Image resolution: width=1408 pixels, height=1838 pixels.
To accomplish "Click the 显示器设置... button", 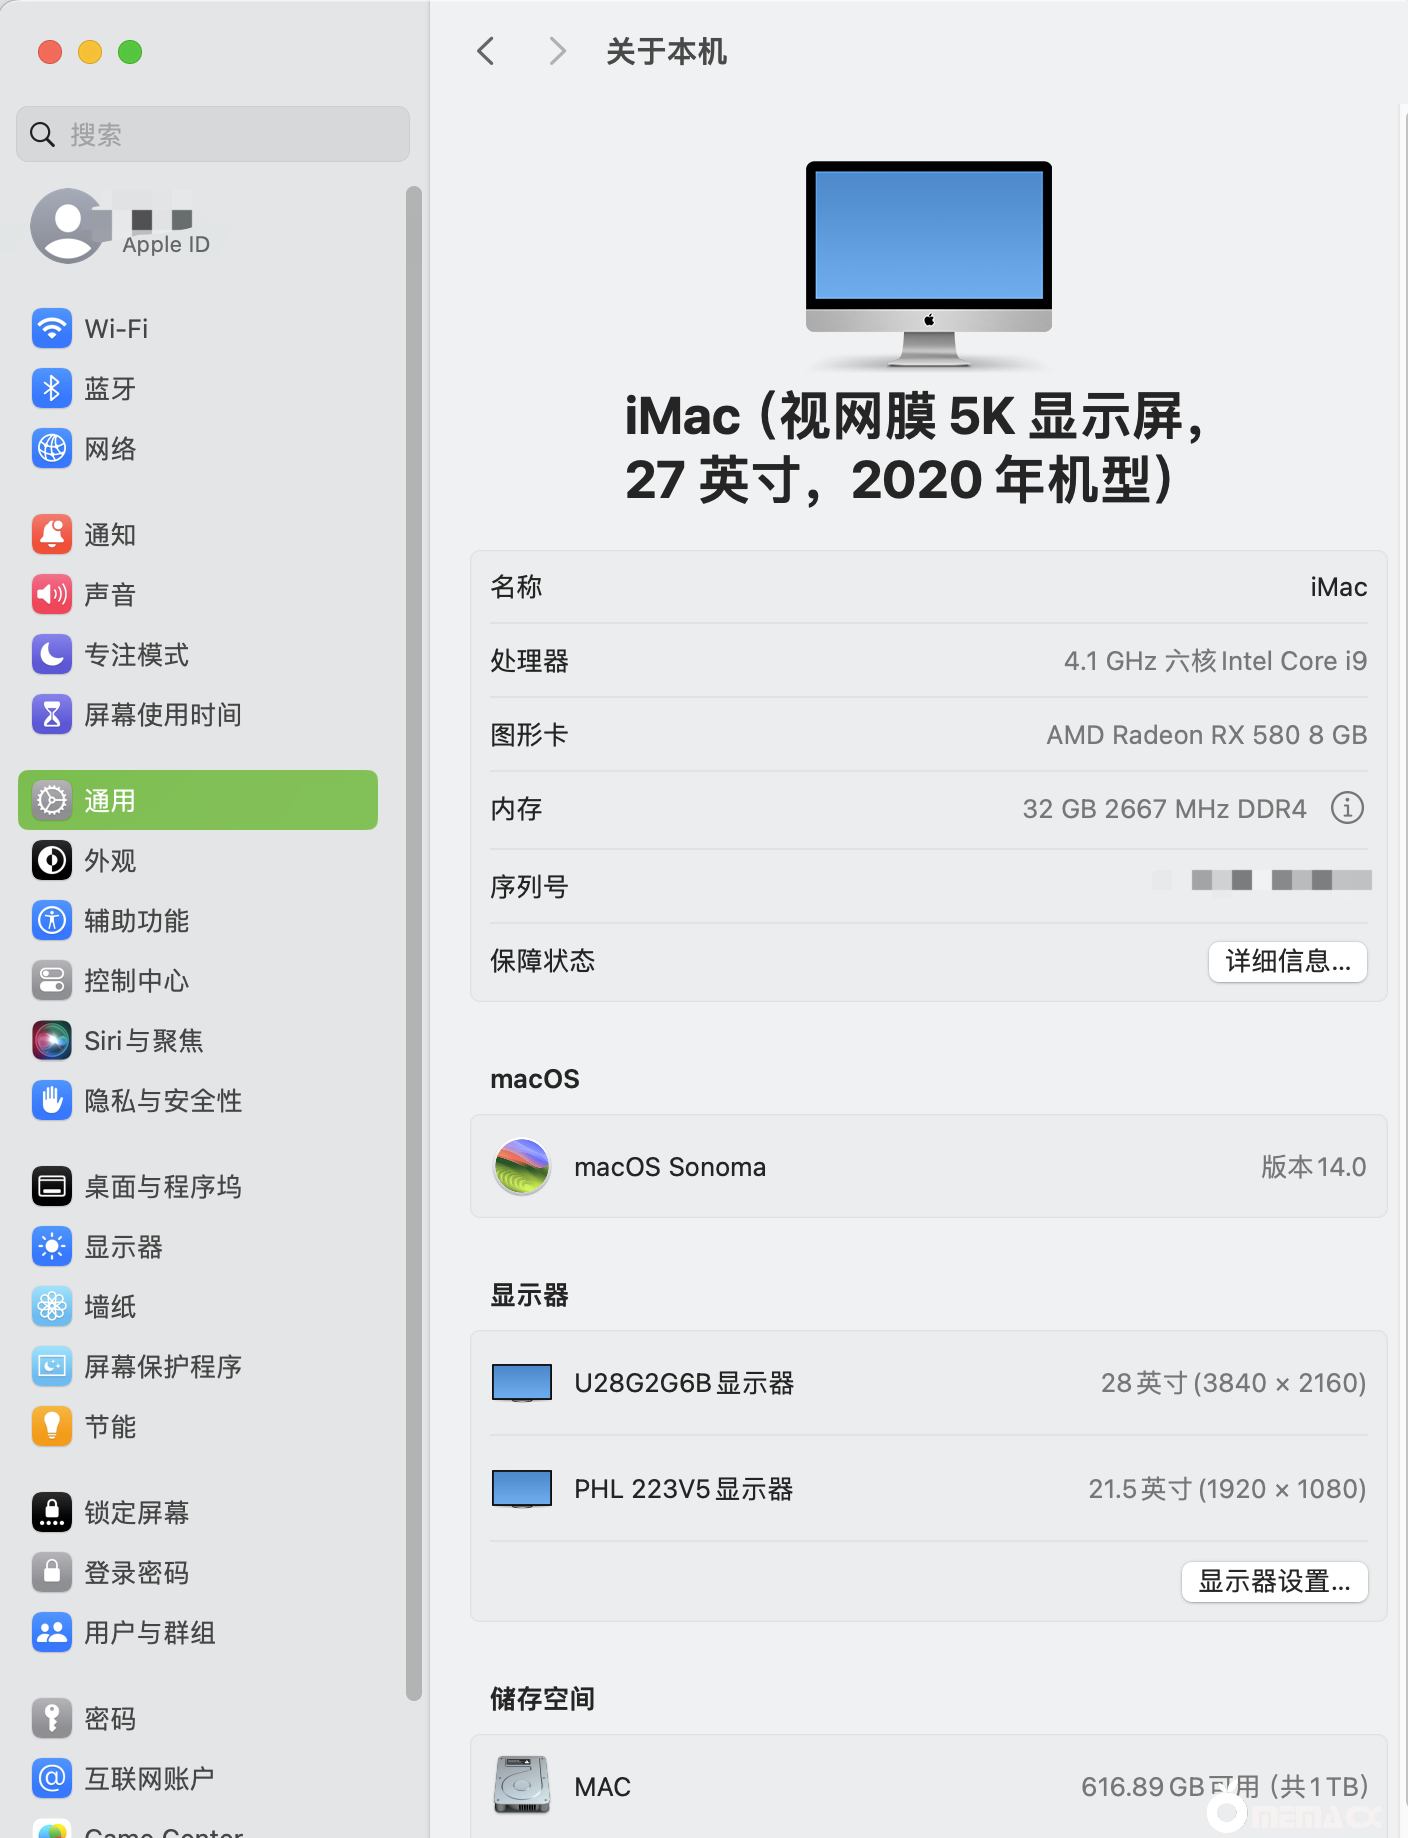I will click(1274, 1581).
